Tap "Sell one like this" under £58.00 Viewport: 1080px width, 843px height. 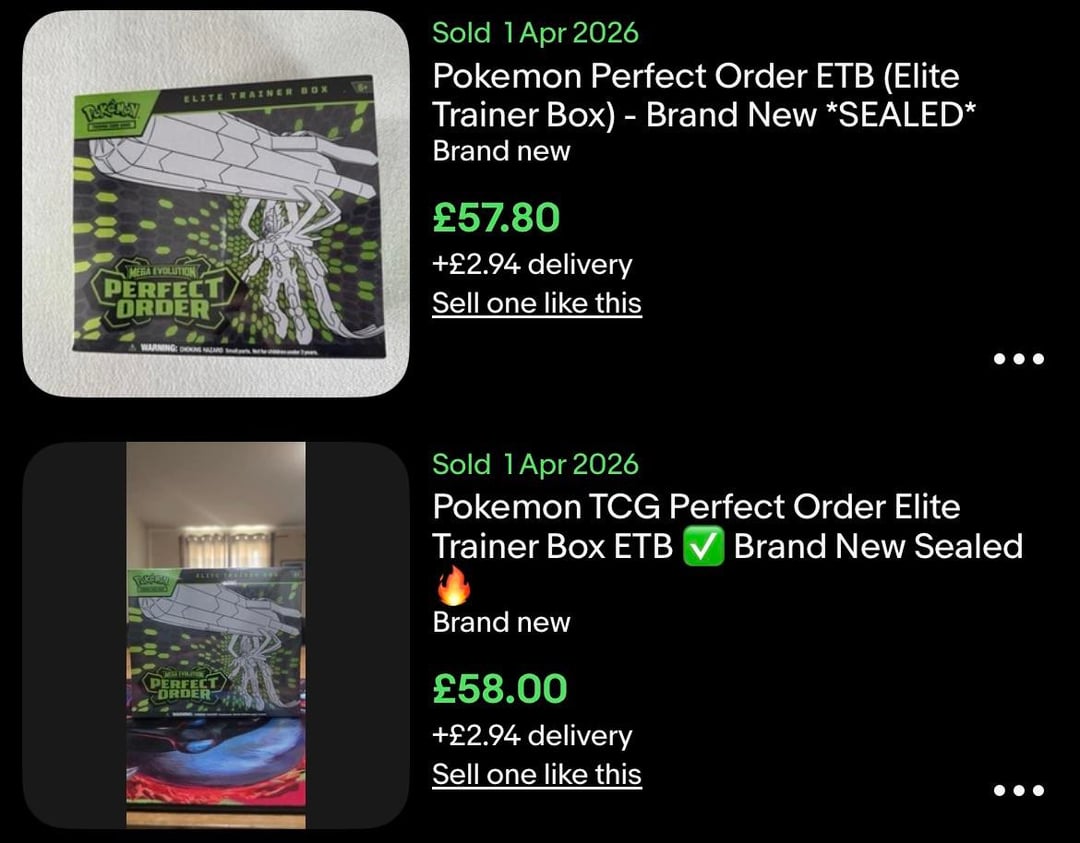point(537,774)
